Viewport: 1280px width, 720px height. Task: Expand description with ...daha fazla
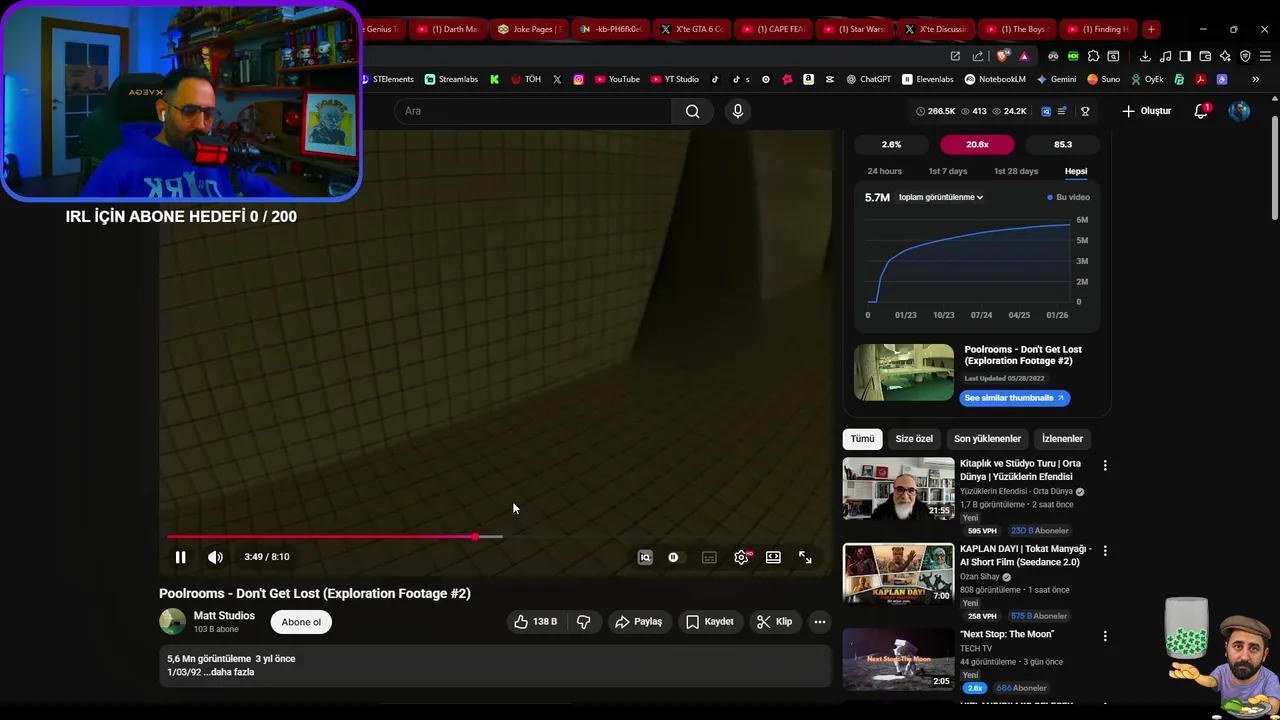[x=229, y=672]
